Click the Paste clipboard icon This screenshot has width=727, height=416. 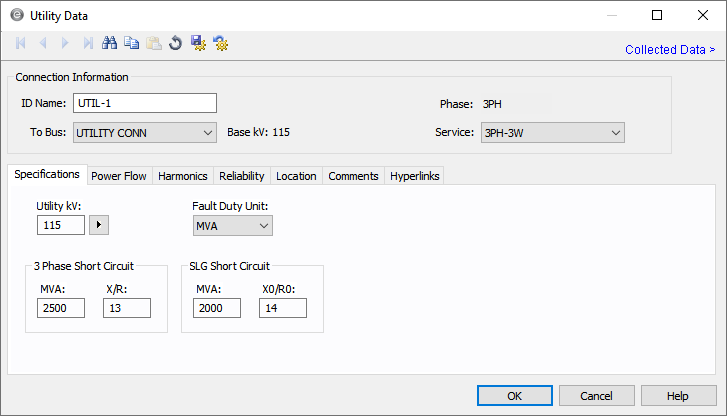(x=153, y=43)
